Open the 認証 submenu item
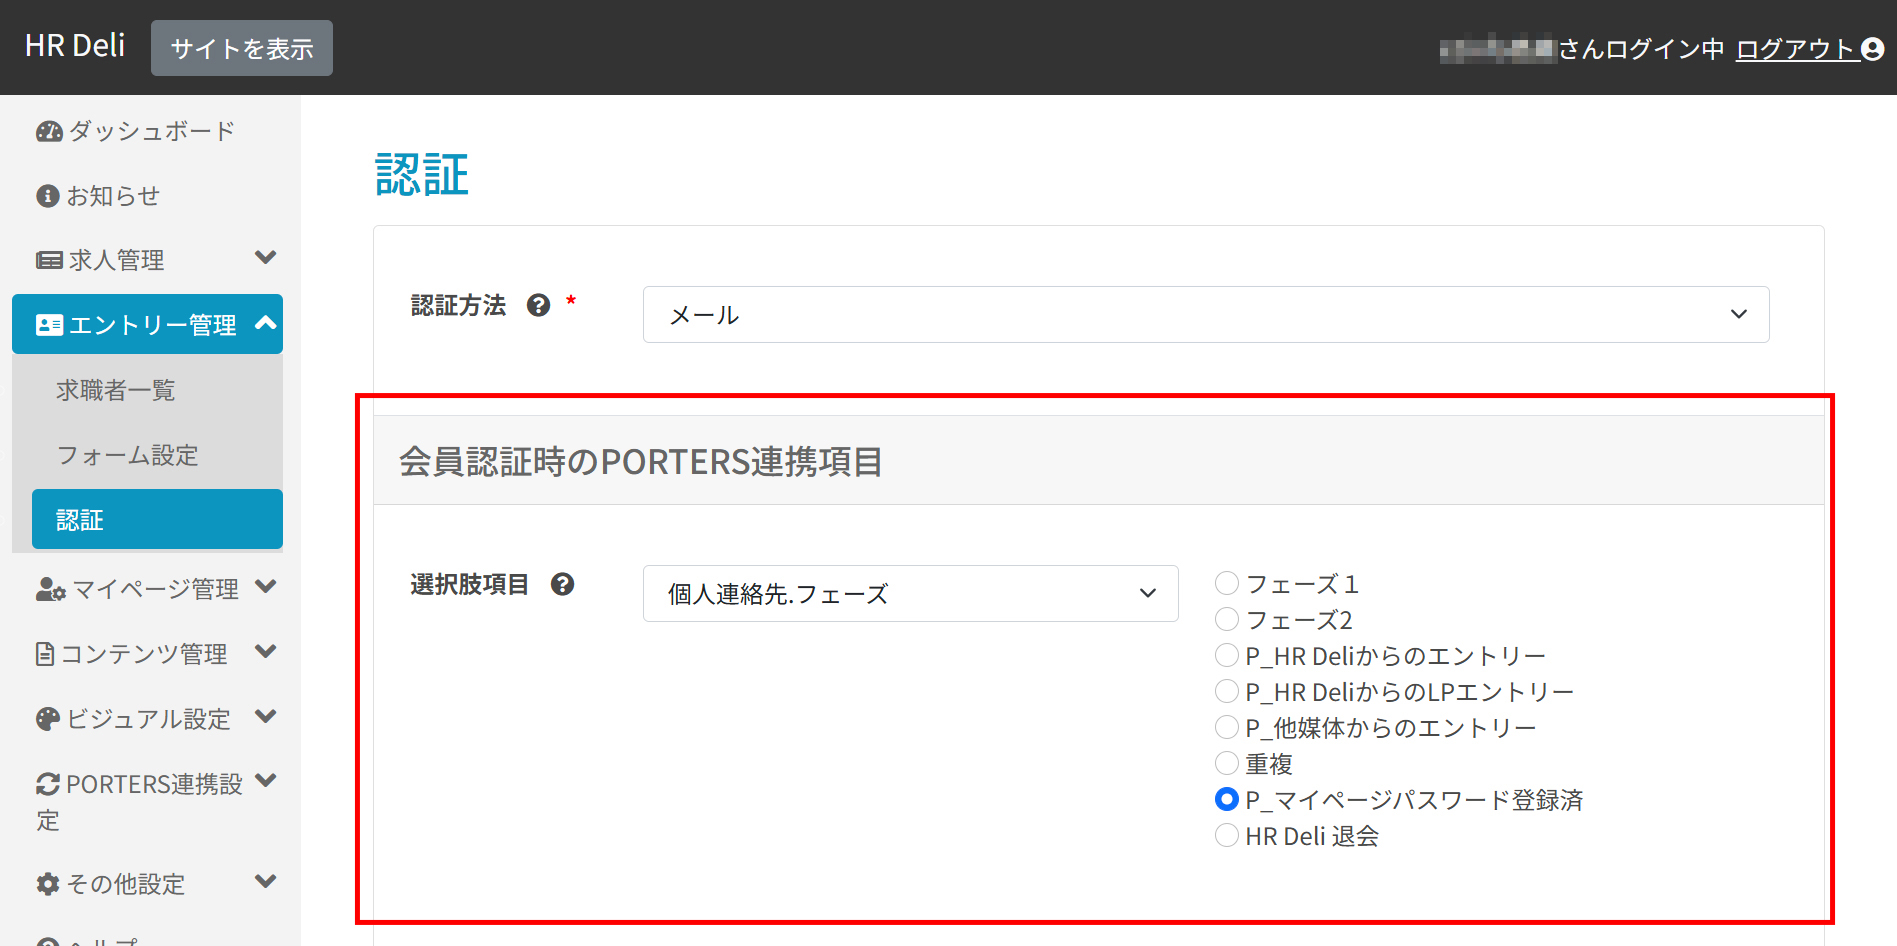 pyautogui.click(x=157, y=519)
